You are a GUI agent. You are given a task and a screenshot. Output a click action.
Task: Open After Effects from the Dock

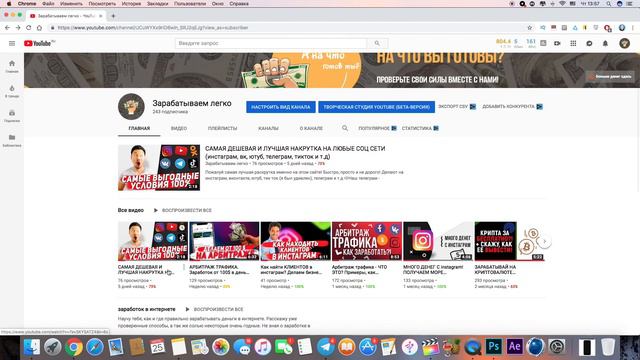click(514, 347)
